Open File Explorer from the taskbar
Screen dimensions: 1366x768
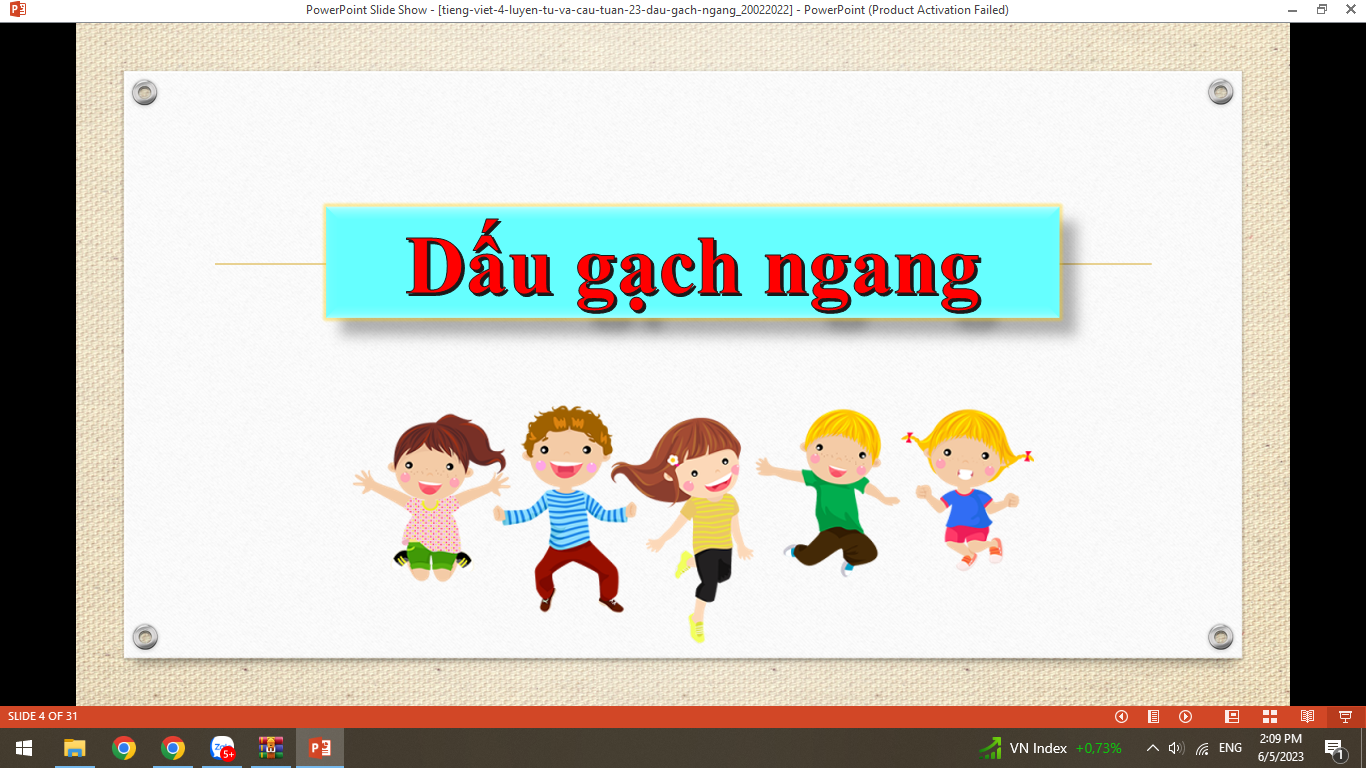click(x=75, y=748)
